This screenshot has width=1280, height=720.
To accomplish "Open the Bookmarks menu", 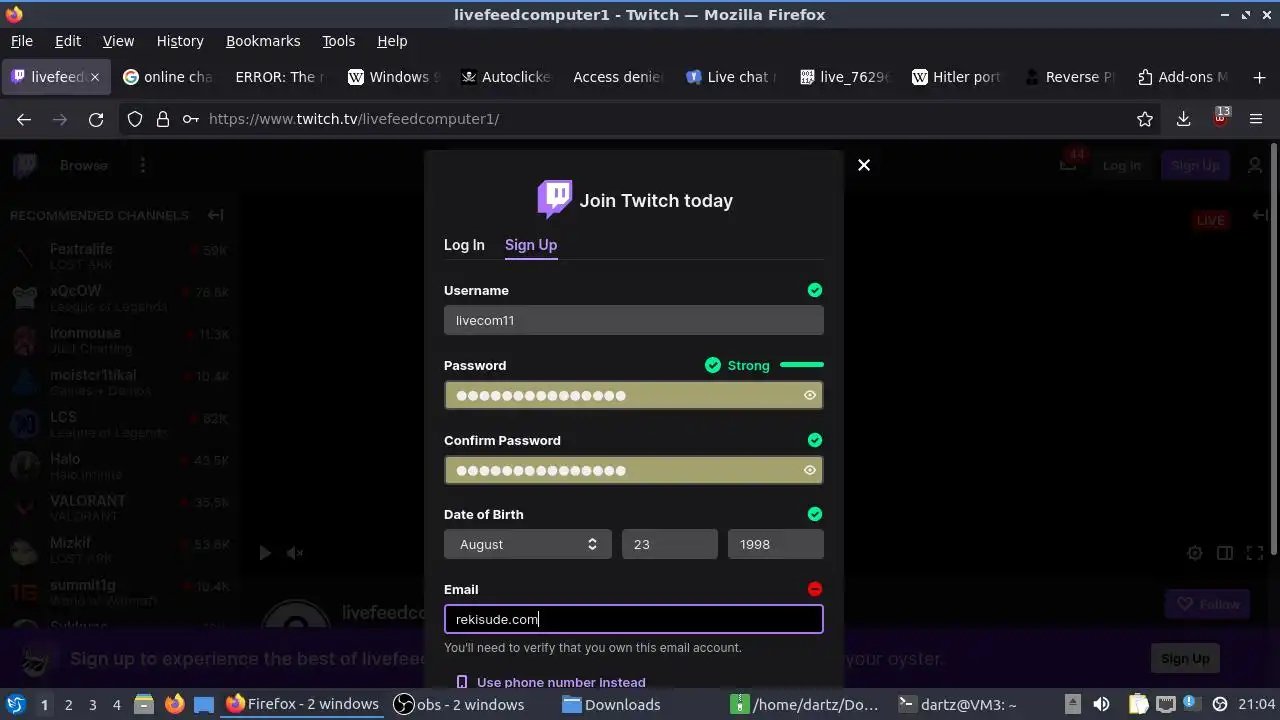I will pos(263,41).
